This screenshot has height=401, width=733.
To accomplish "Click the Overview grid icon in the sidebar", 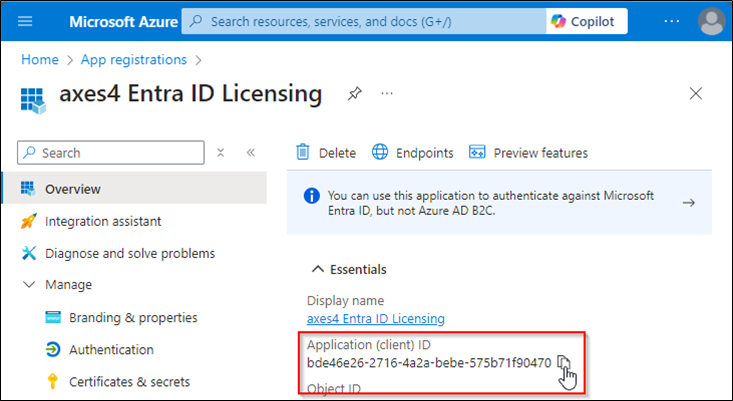I will (x=28, y=189).
